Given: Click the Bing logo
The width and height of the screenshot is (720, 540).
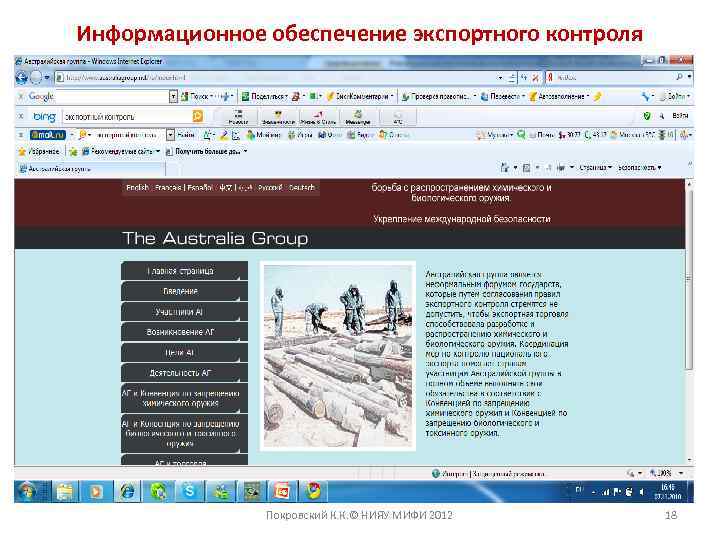Looking at the screenshot, I should [45, 117].
